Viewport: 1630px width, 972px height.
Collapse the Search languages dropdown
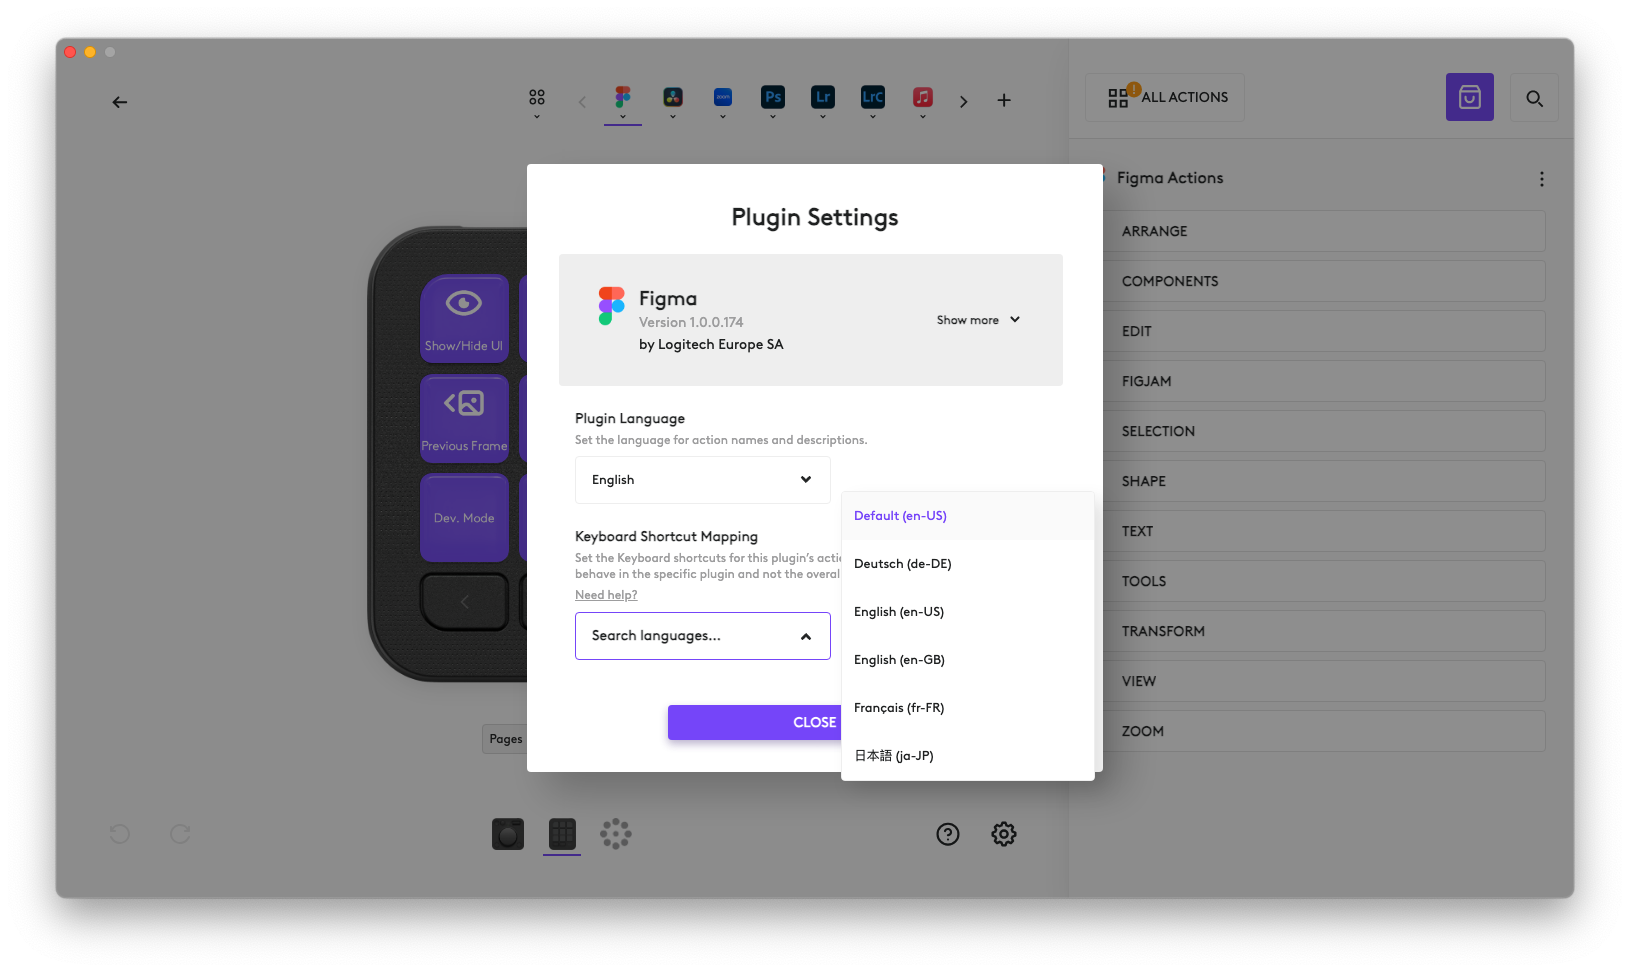tap(703, 636)
